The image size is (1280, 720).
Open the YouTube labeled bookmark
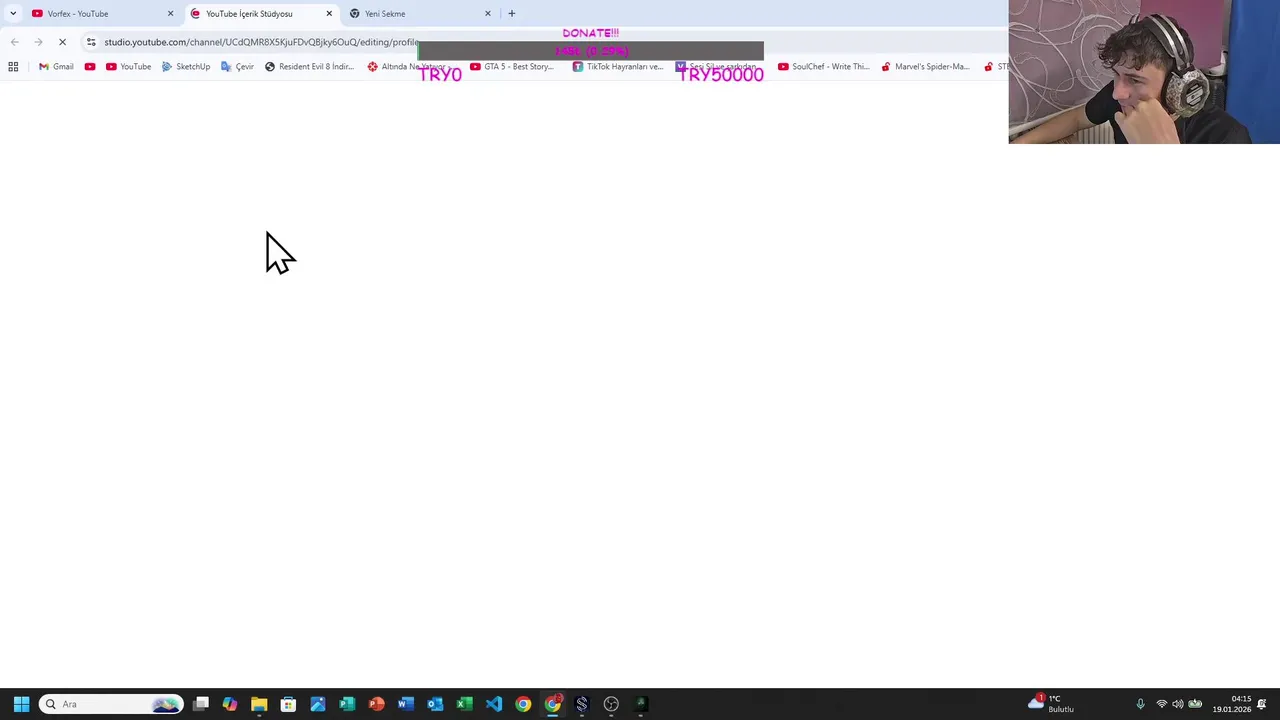(128, 66)
